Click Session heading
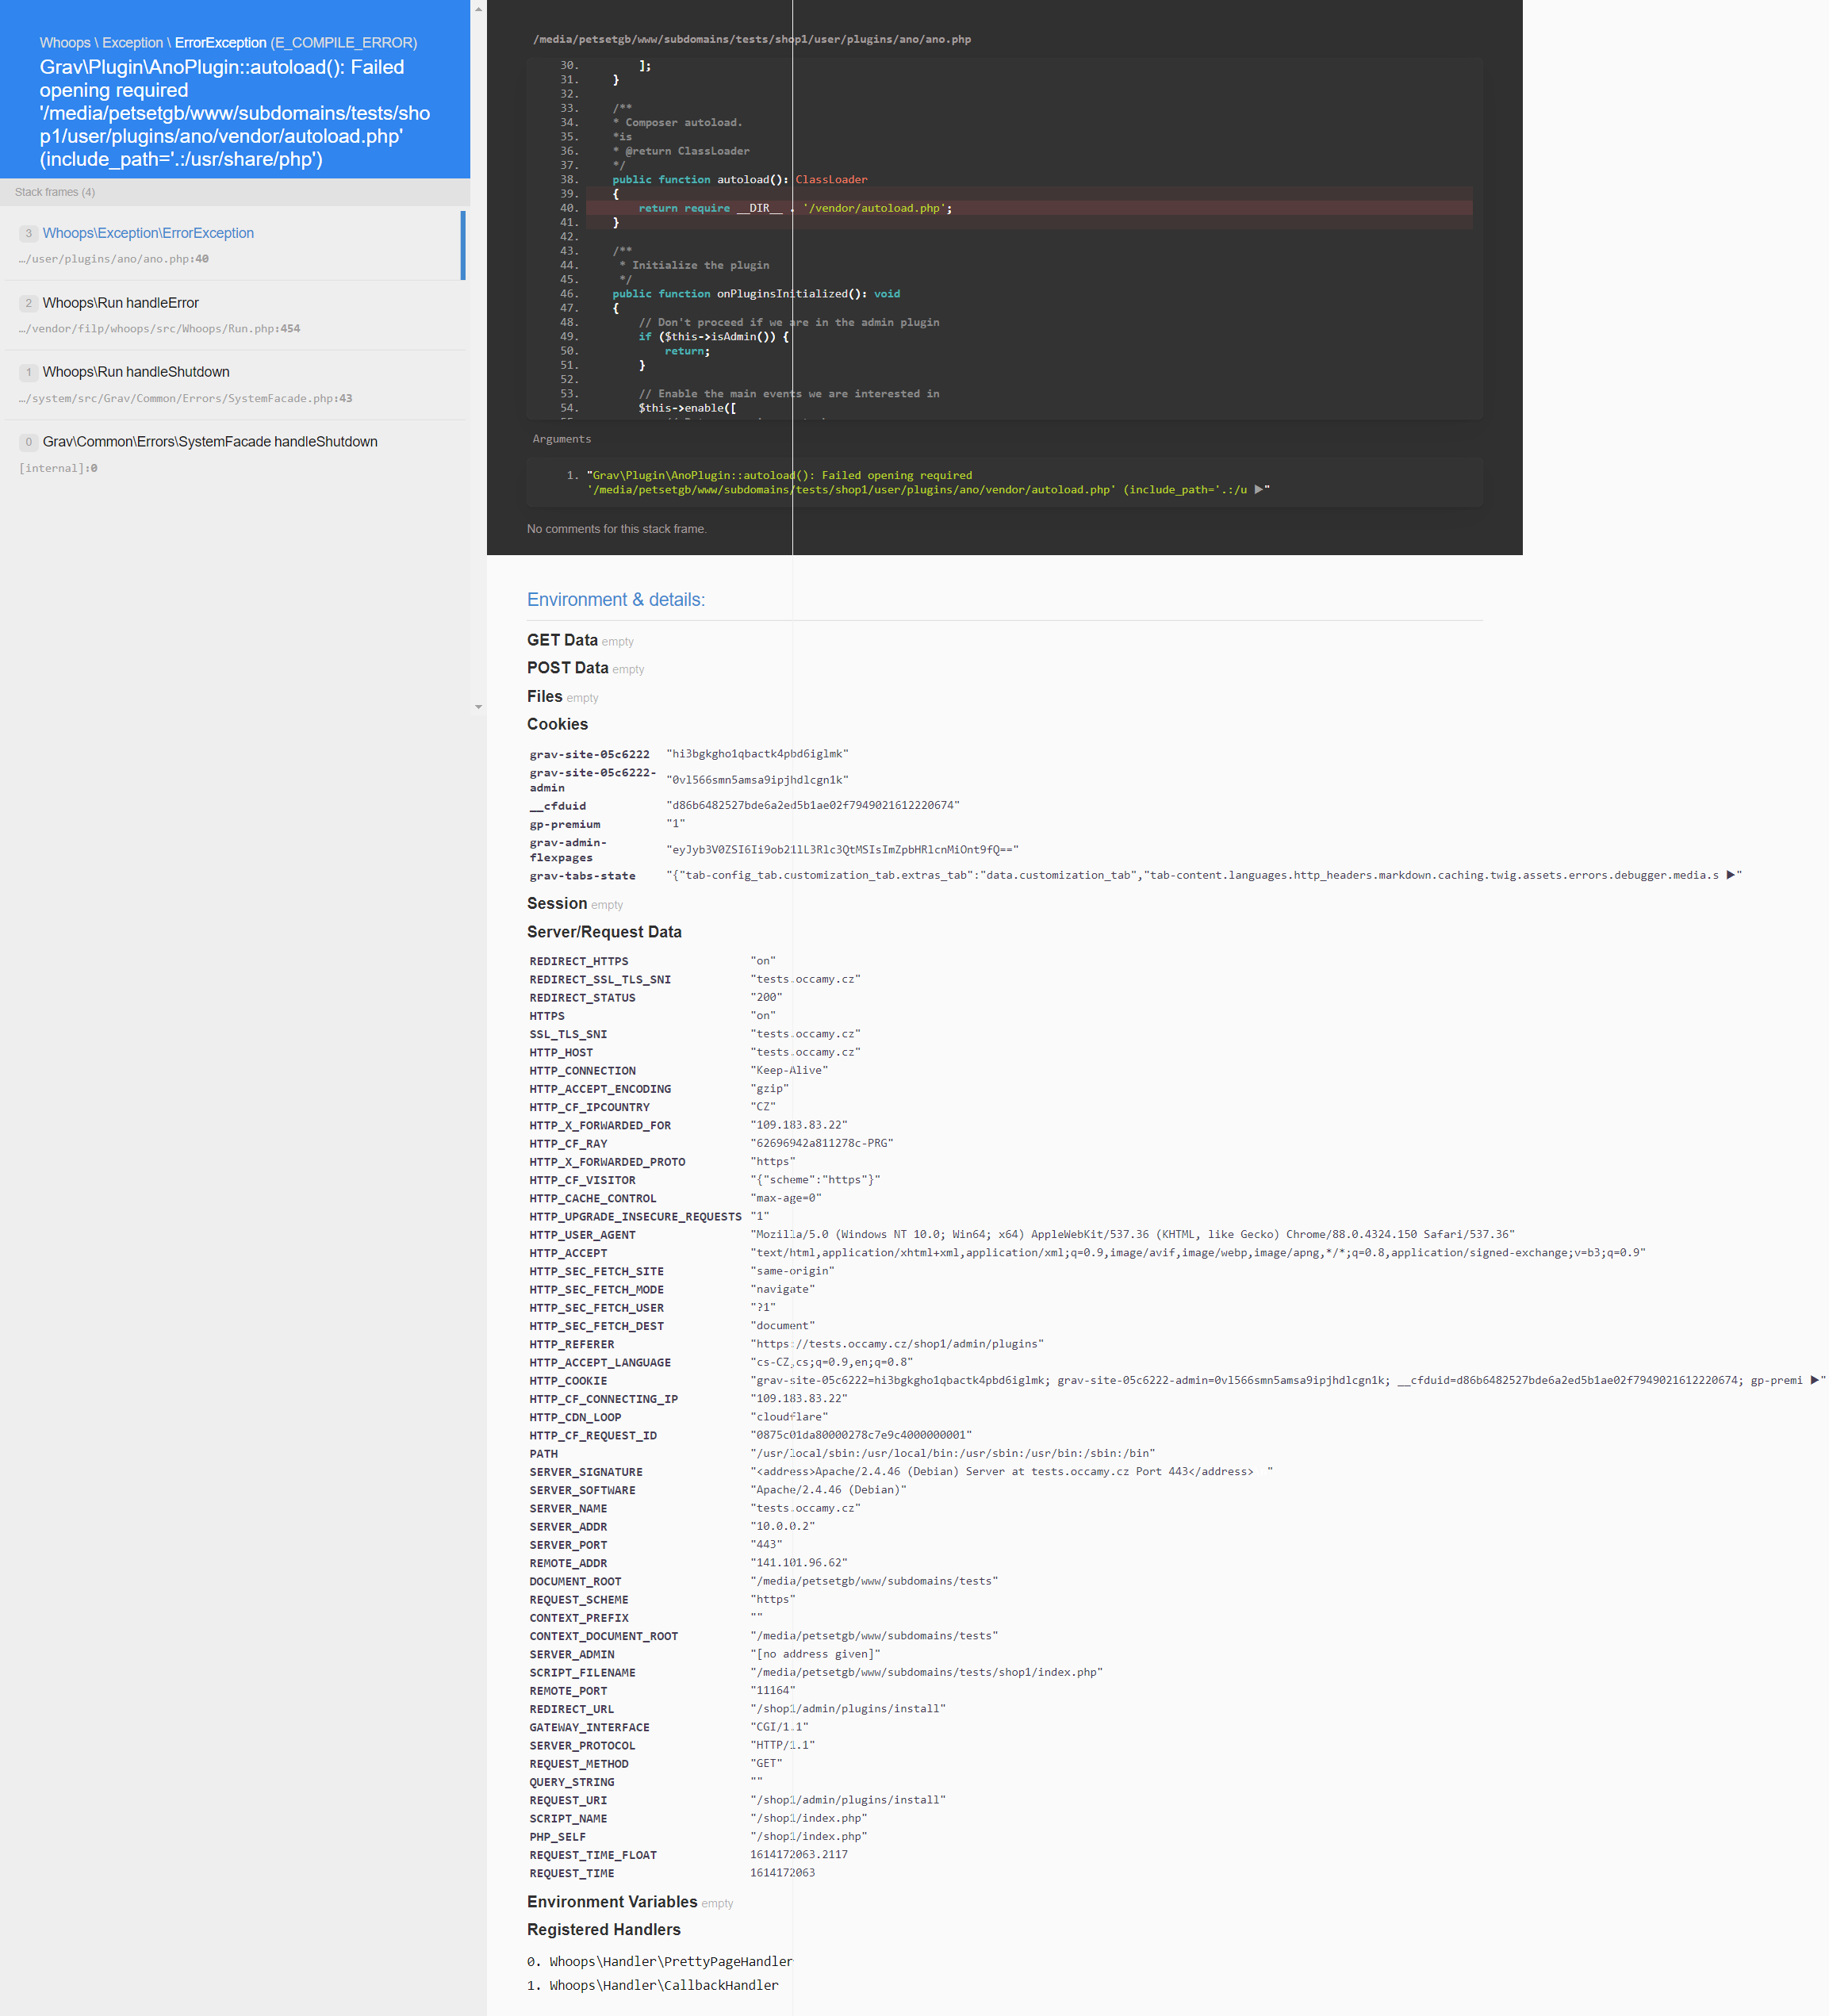 click(x=557, y=903)
